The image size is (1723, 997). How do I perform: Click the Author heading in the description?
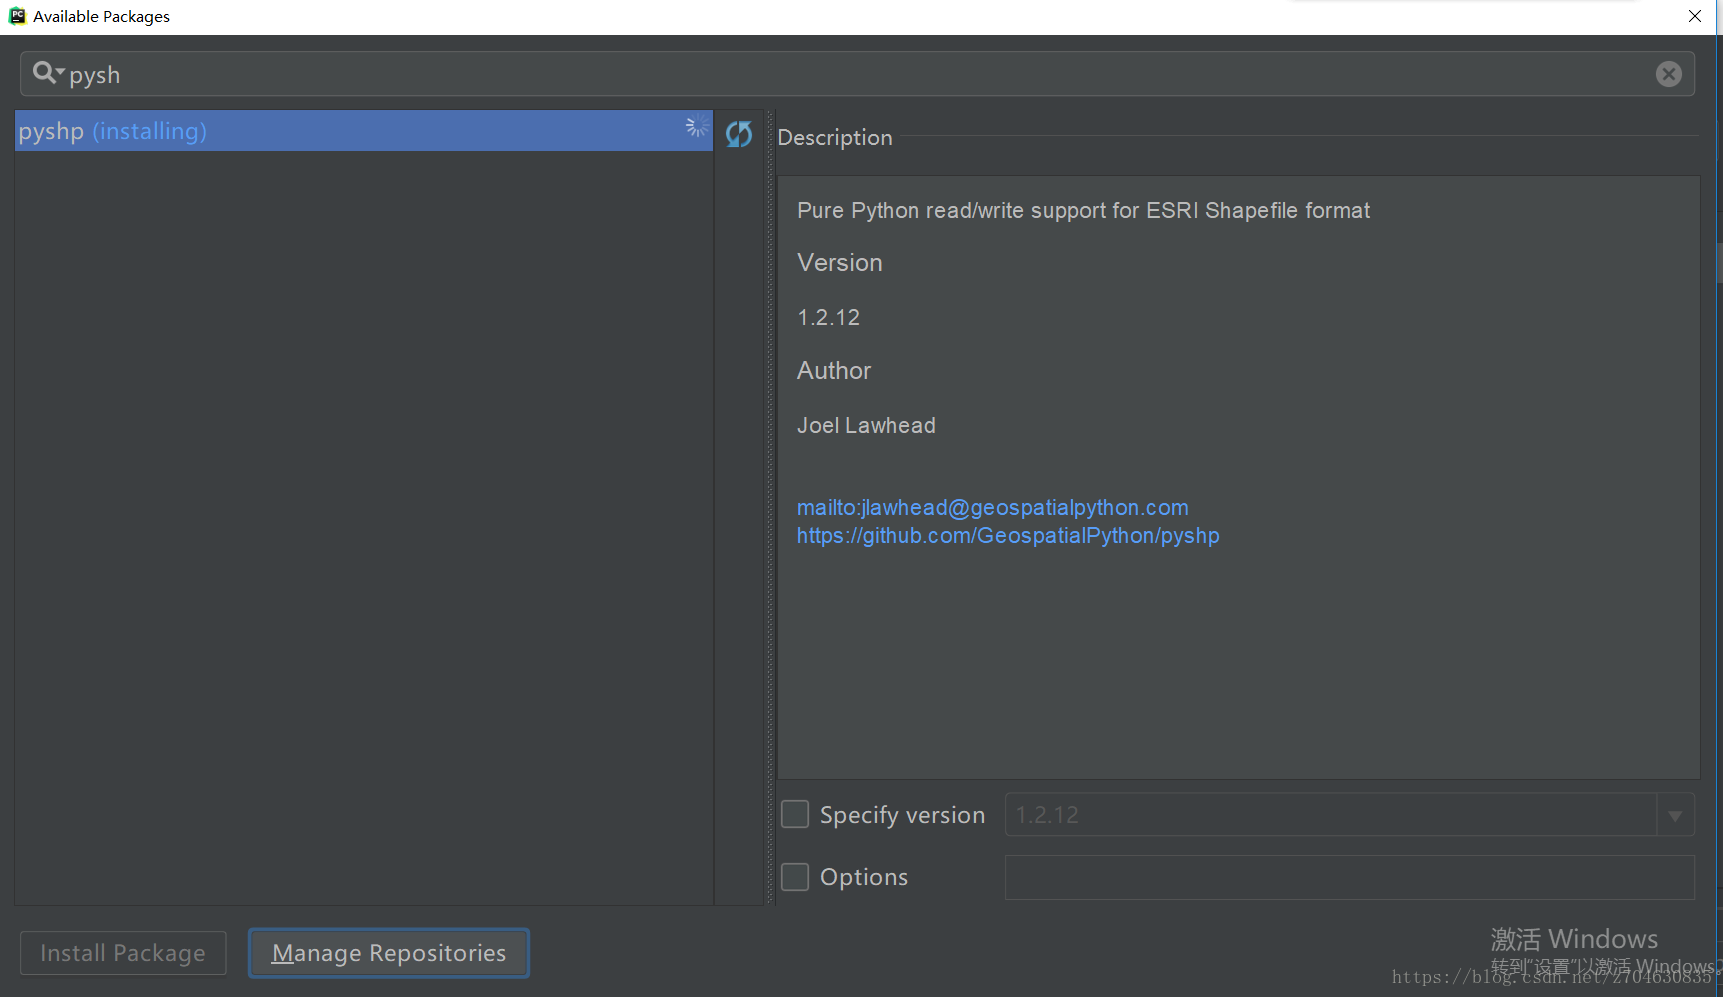tap(834, 371)
